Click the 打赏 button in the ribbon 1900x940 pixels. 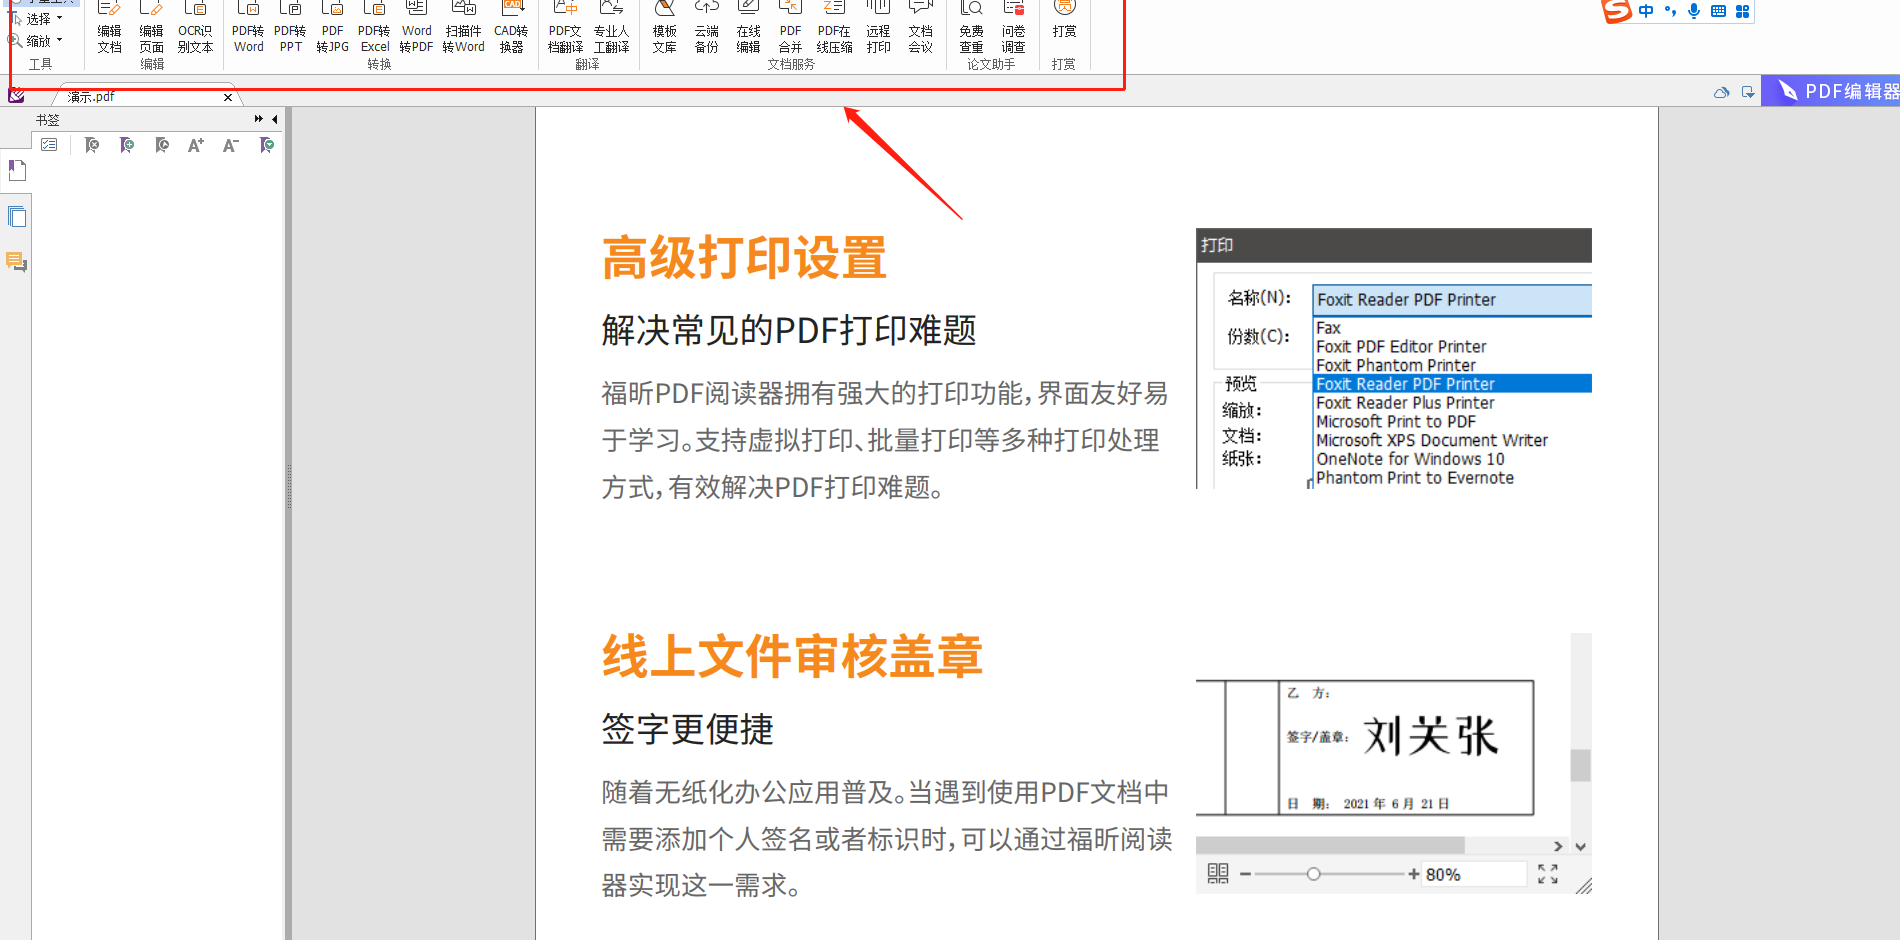pyautogui.click(x=1064, y=30)
